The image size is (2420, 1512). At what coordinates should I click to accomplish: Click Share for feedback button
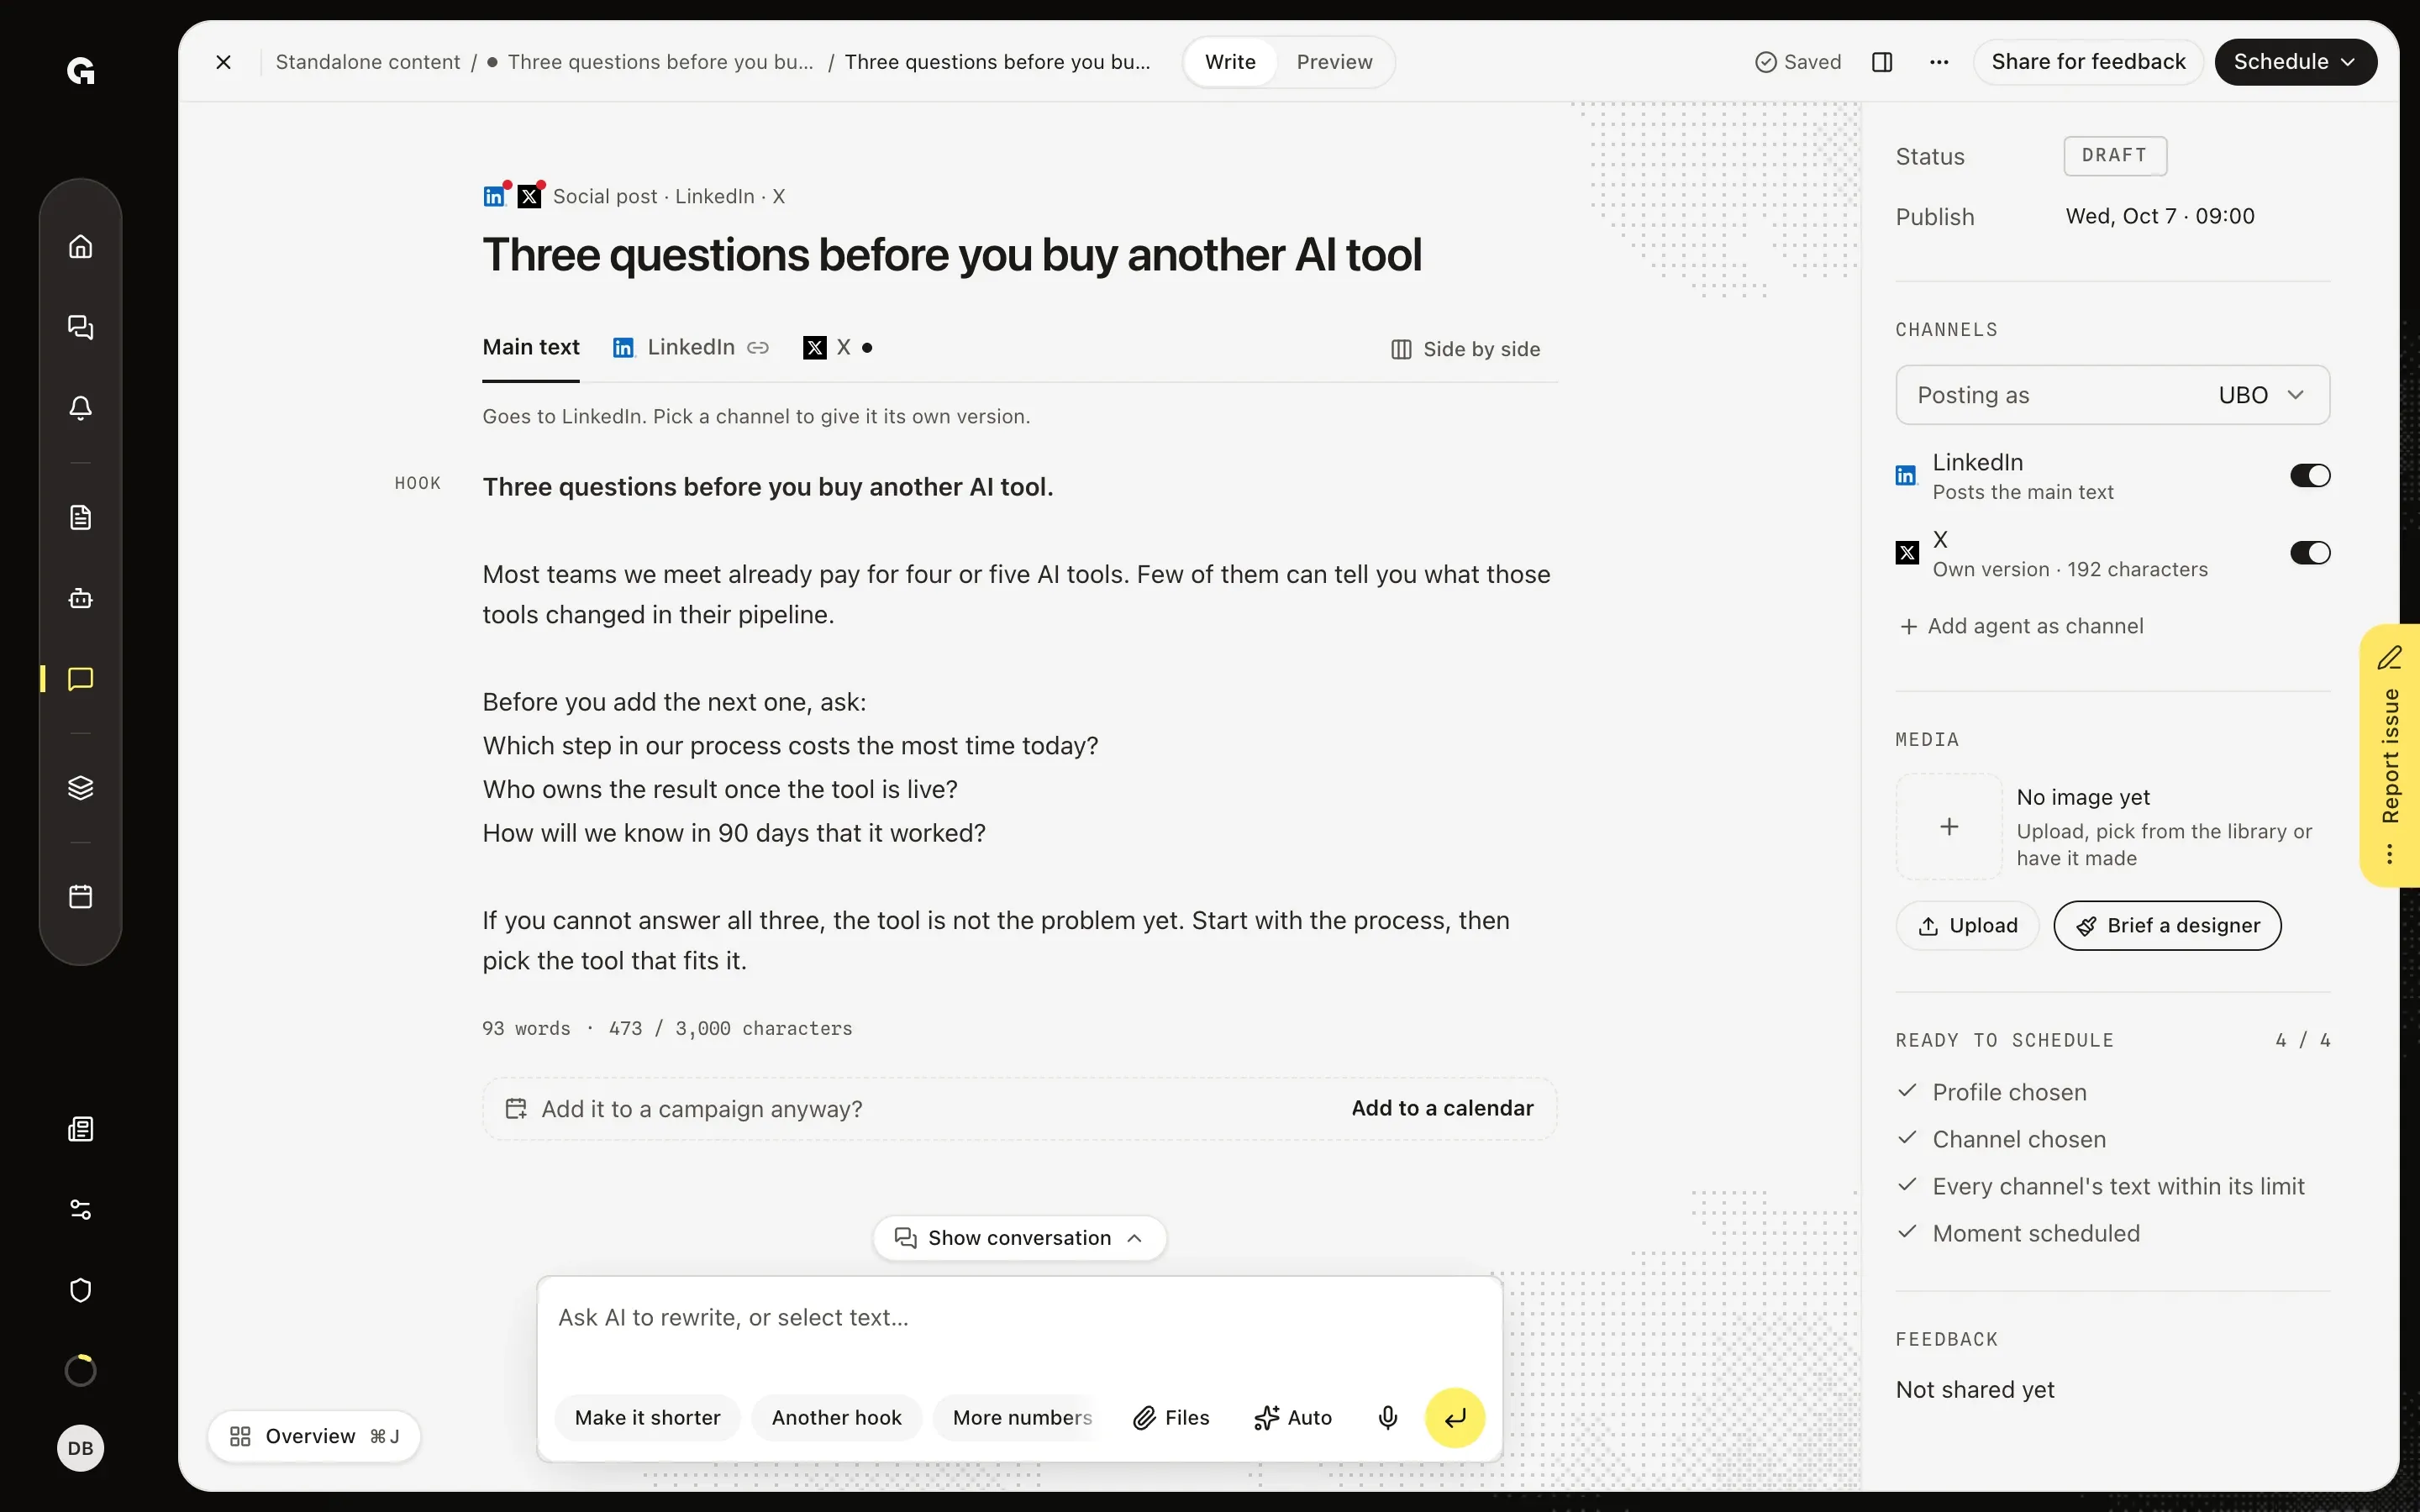pos(2088,62)
